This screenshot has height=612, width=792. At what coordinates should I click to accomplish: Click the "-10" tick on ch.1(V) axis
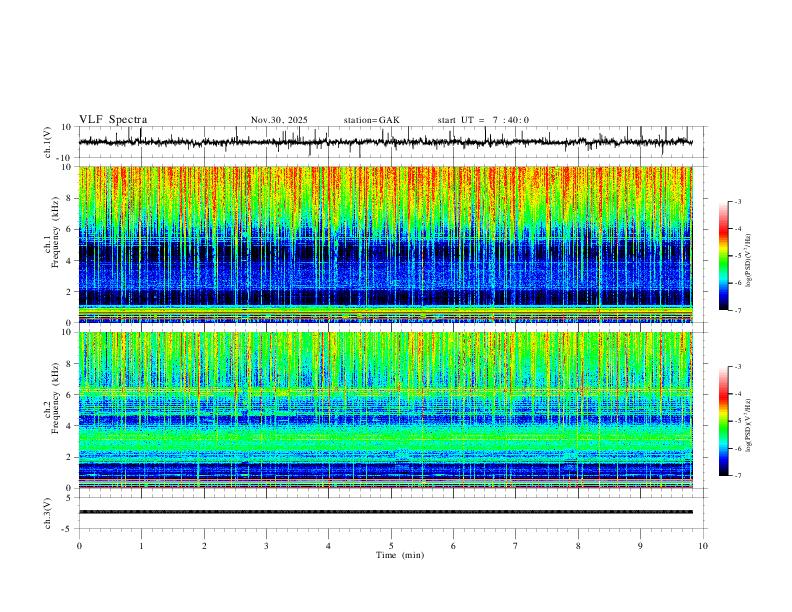65,158
